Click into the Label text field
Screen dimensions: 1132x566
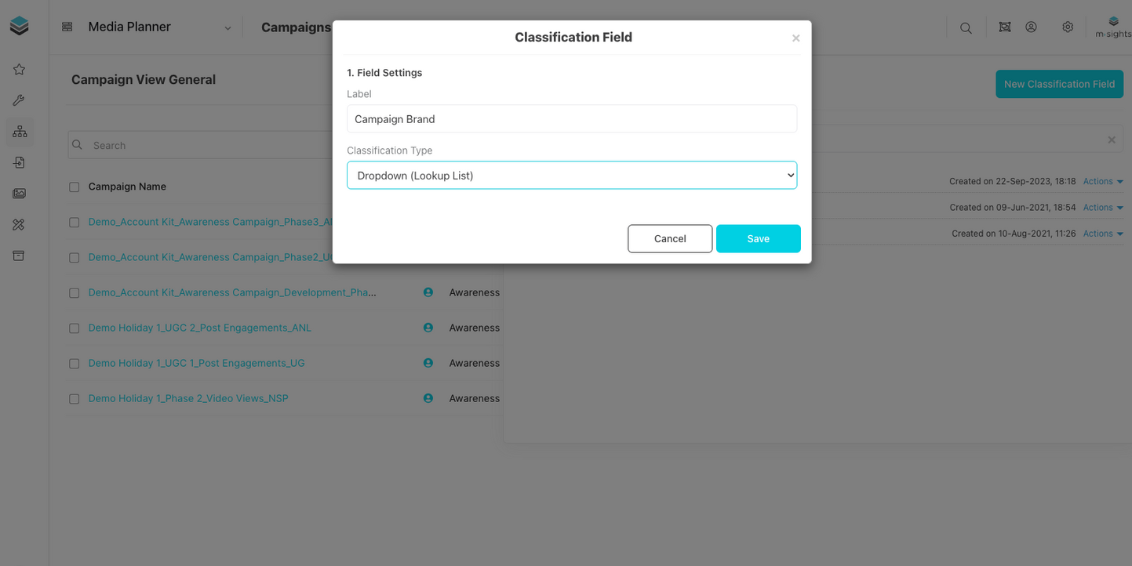coord(571,119)
